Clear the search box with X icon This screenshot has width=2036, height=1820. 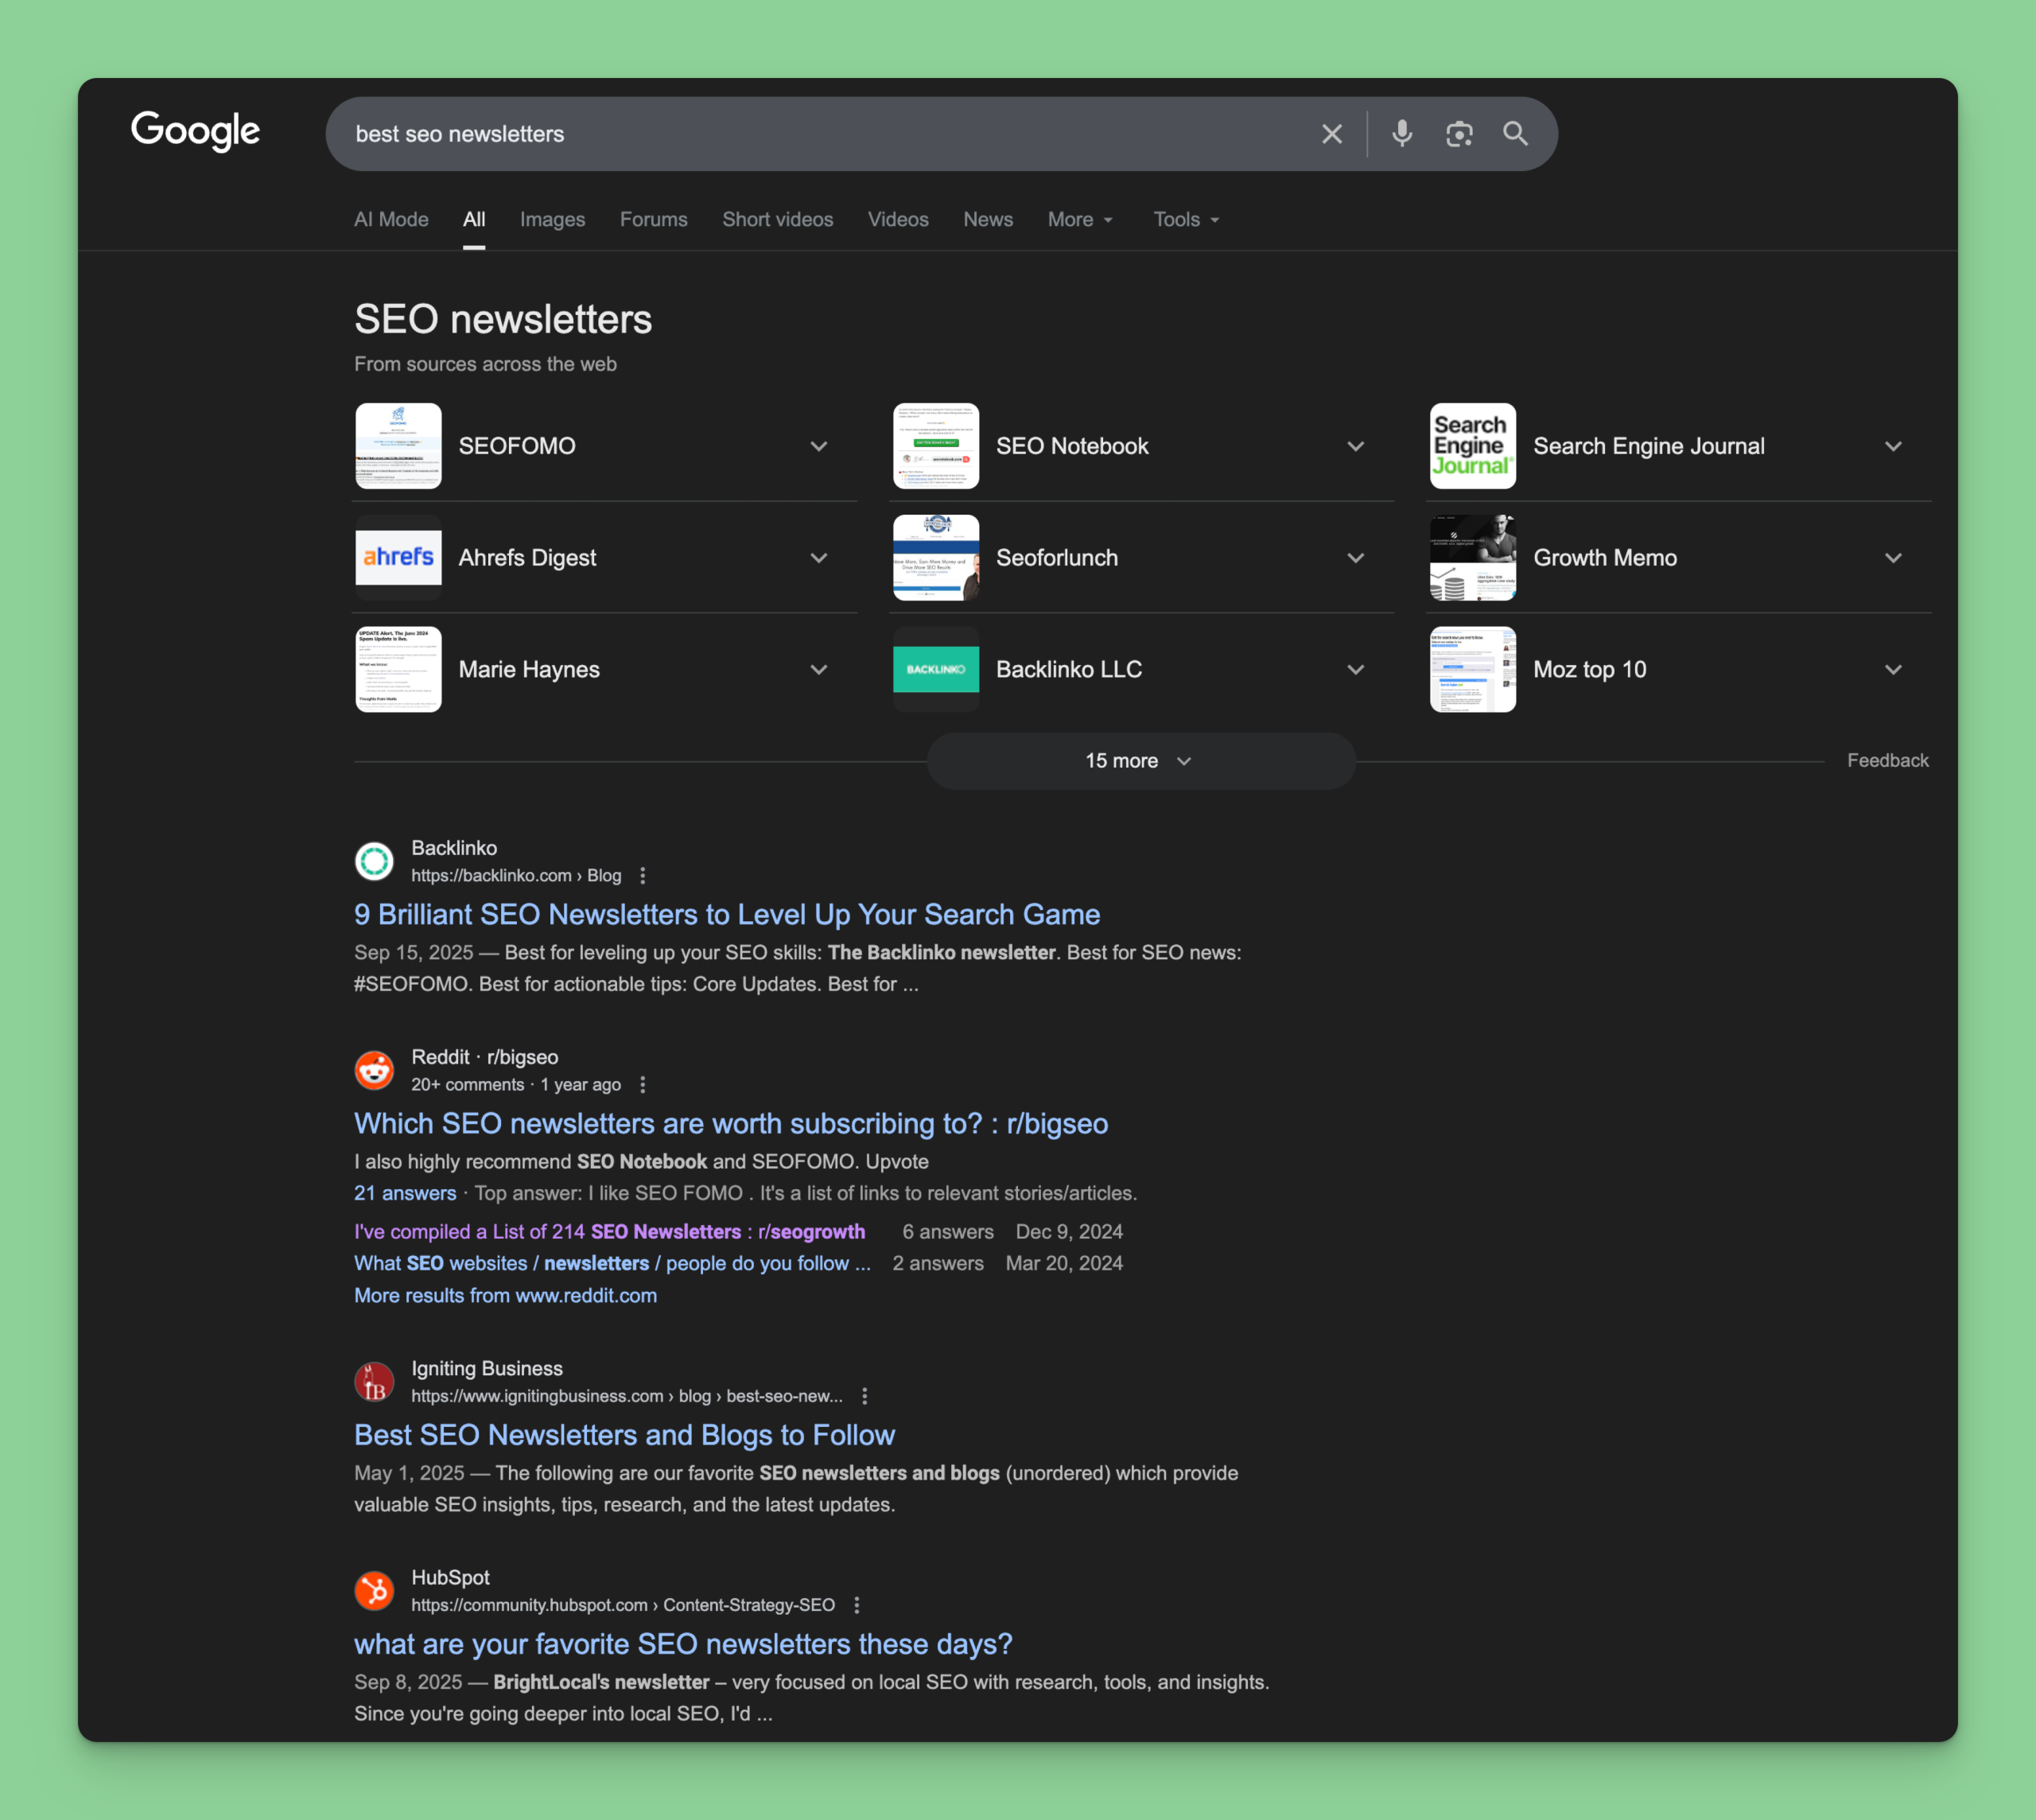click(x=1331, y=133)
